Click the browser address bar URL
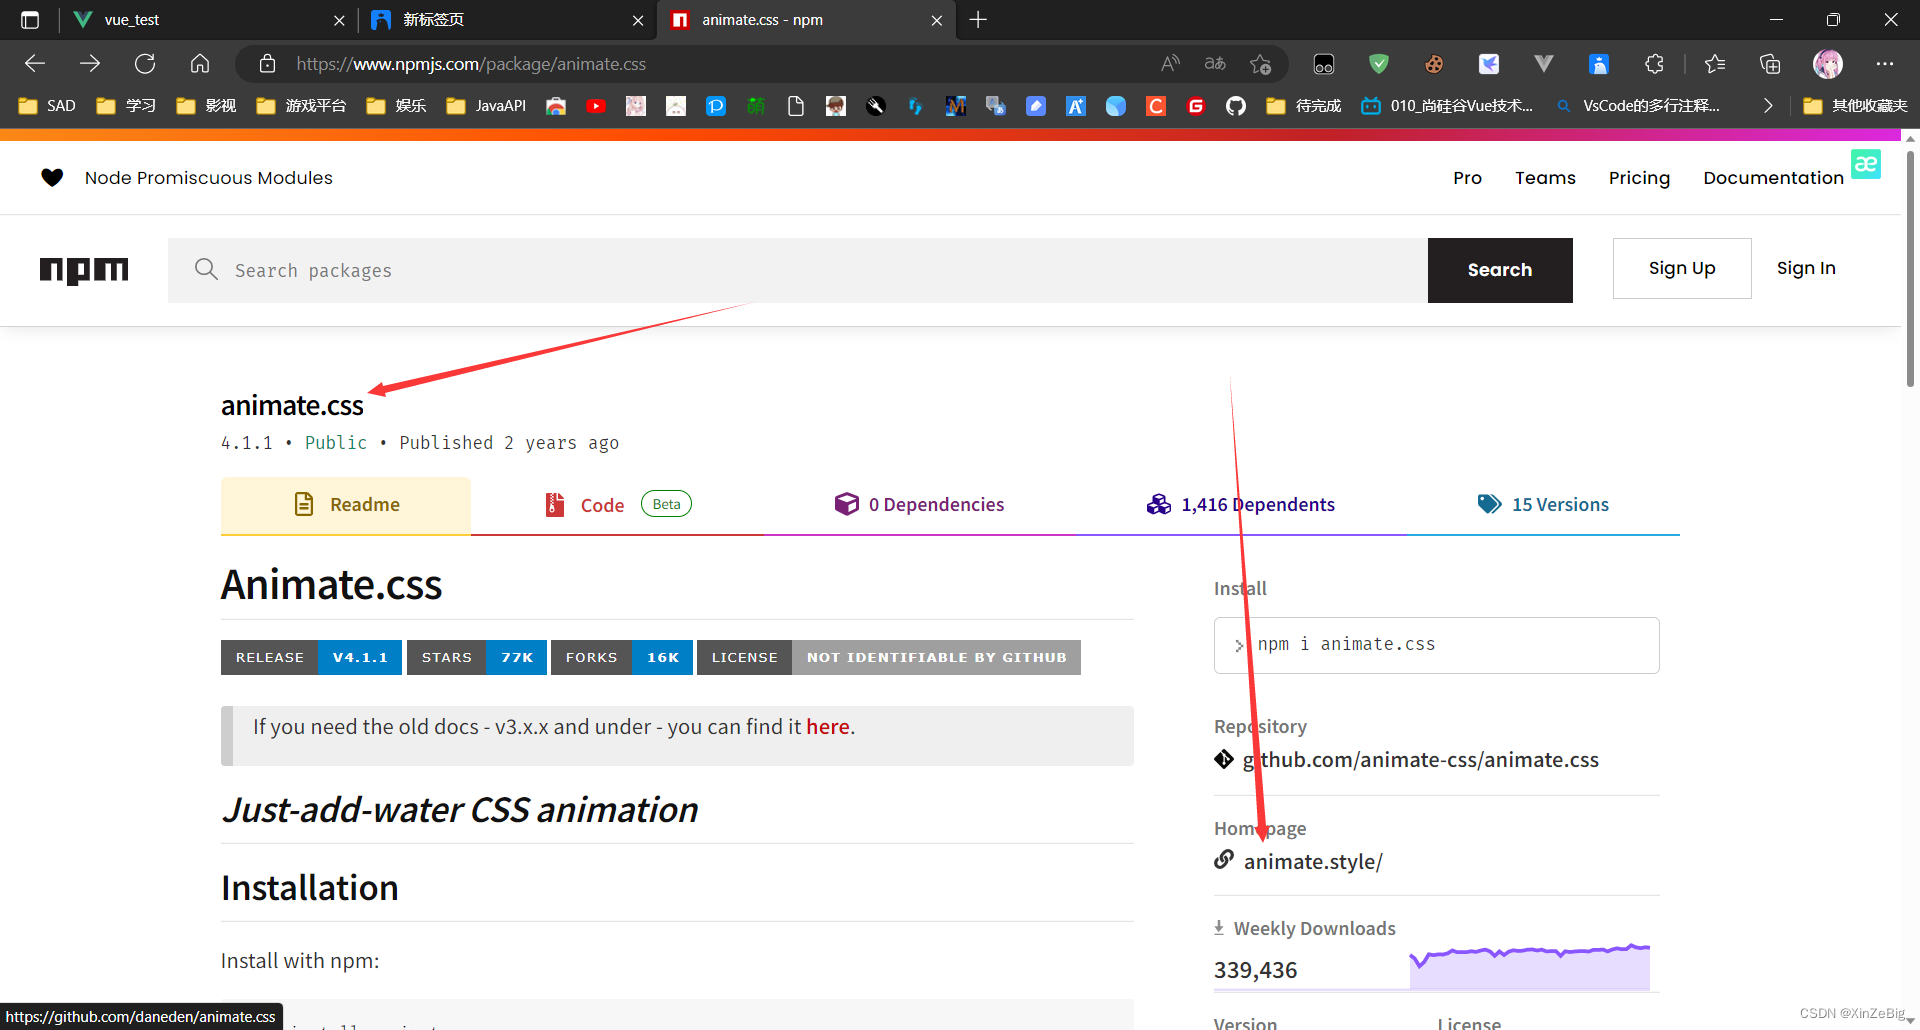 [x=471, y=64]
